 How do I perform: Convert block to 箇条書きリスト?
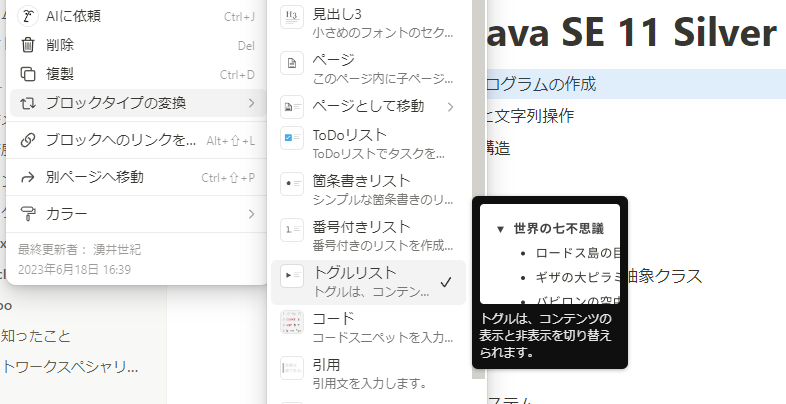[368, 190]
